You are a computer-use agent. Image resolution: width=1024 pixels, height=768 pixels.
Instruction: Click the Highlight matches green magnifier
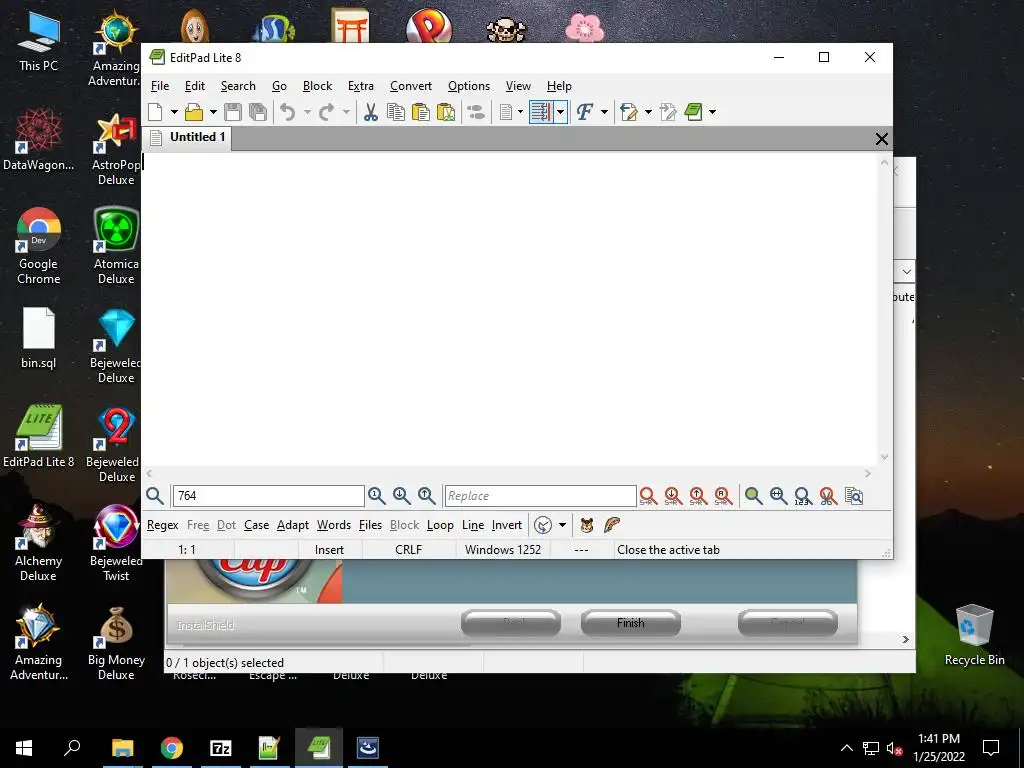(754, 496)
